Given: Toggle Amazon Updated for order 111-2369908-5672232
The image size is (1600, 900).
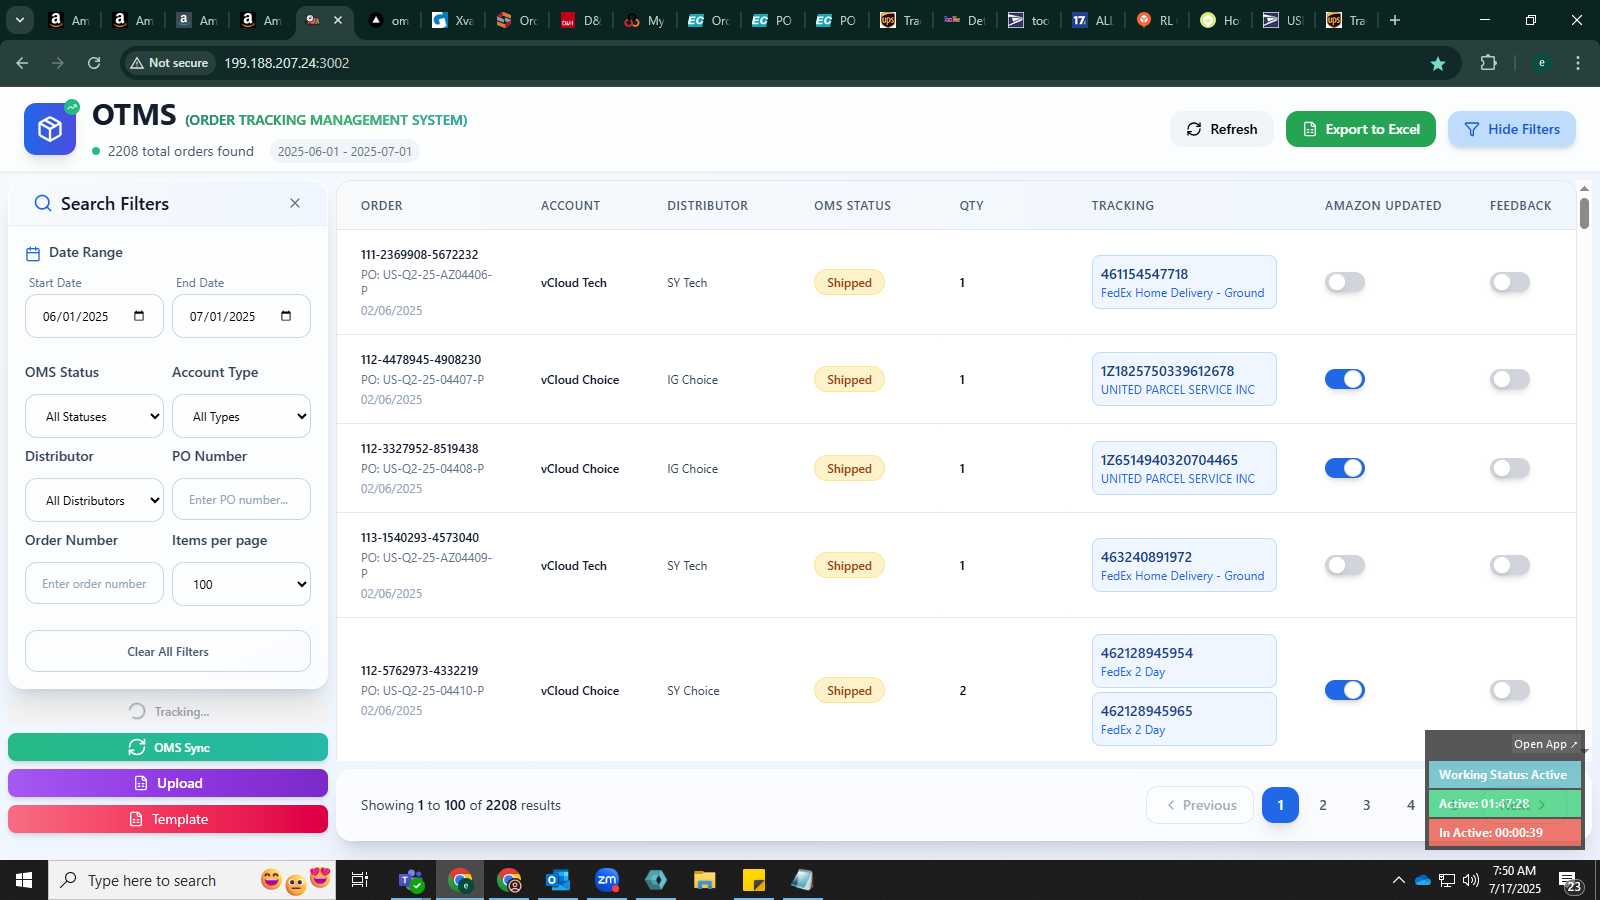Looking at the screenshot, I should point(1345,282).
